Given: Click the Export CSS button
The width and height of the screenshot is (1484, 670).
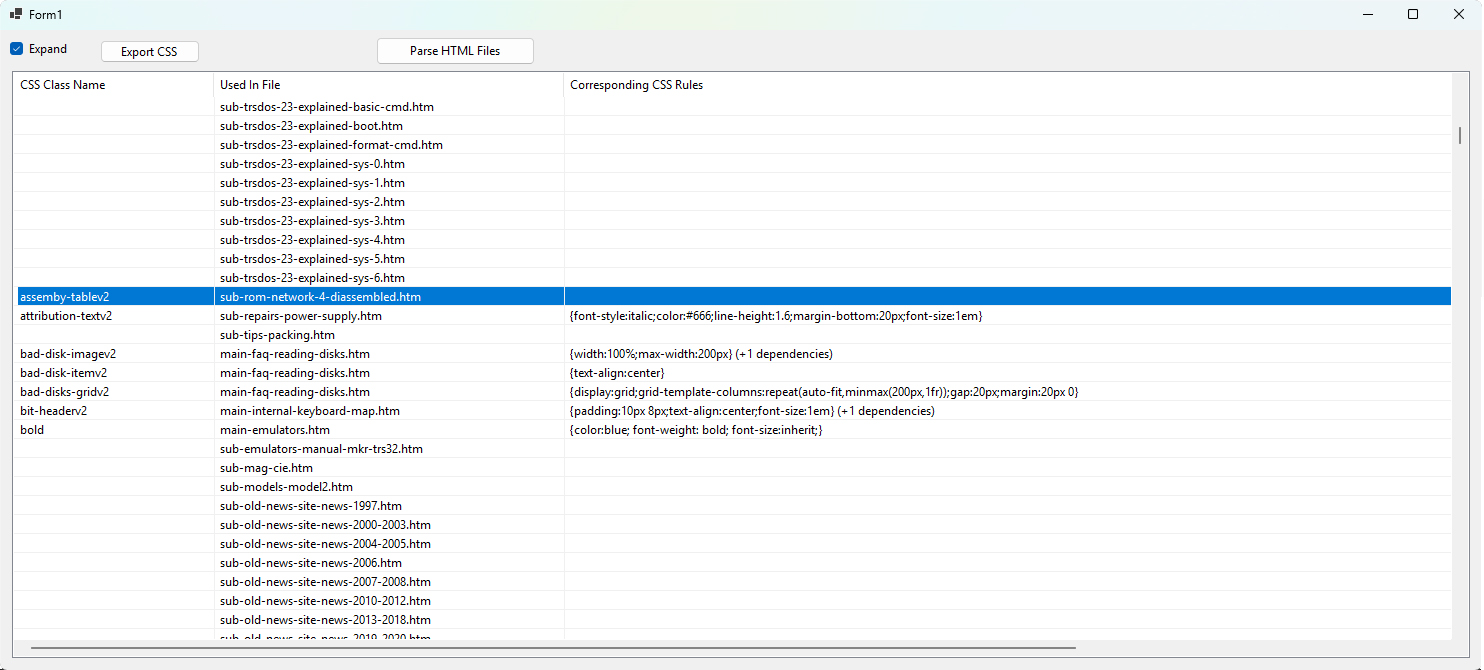Looking at the screenshot, I should [x=149, y=52].
